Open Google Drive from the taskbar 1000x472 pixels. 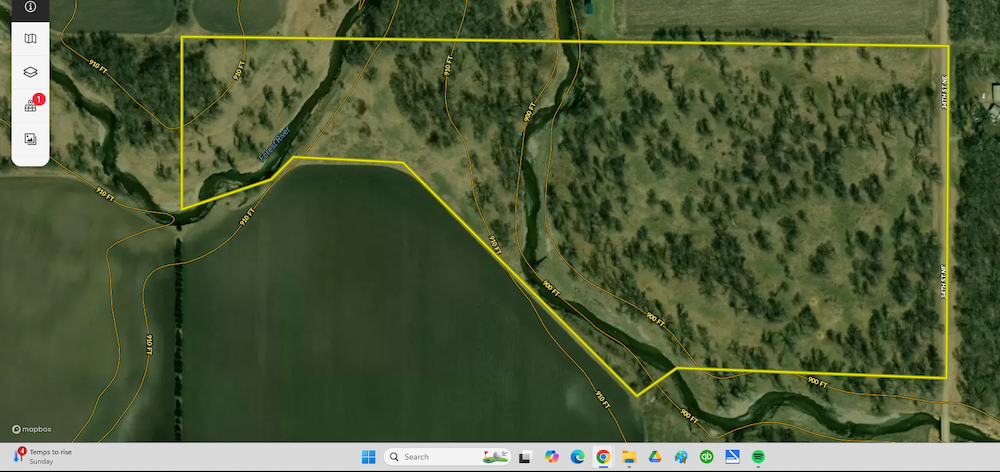[655, 457]
